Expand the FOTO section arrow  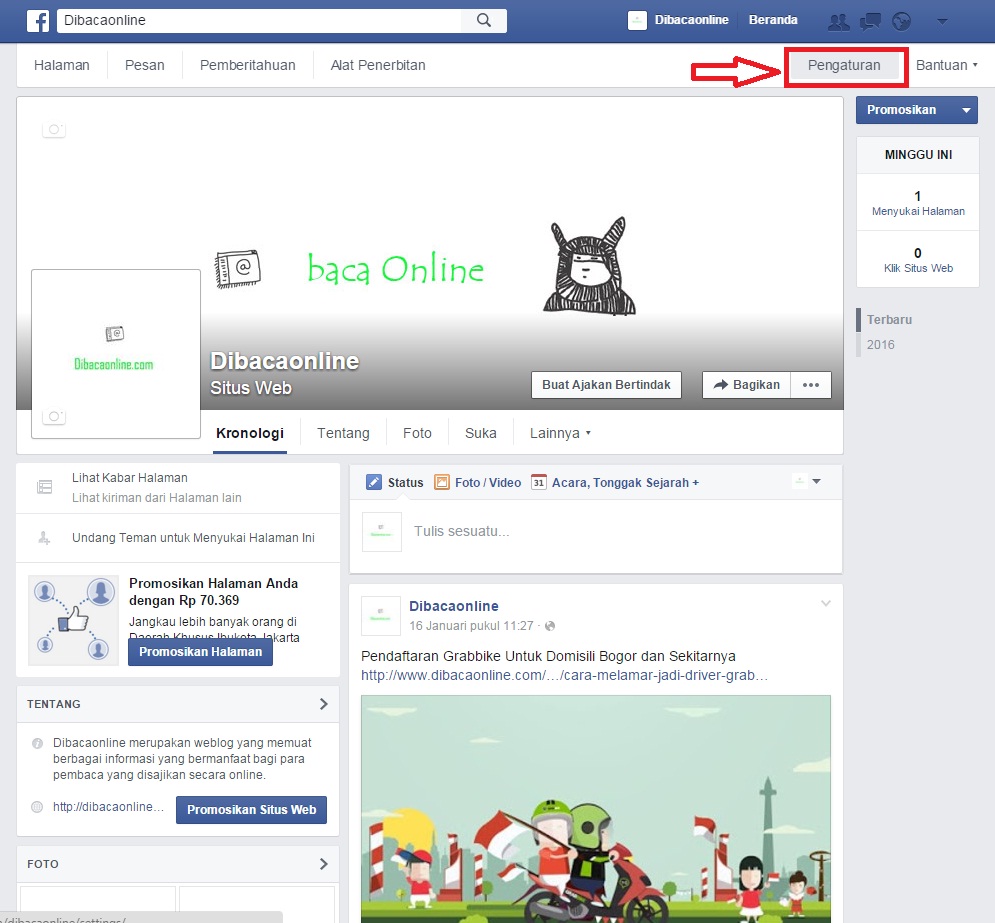click(x=324, y=864)
